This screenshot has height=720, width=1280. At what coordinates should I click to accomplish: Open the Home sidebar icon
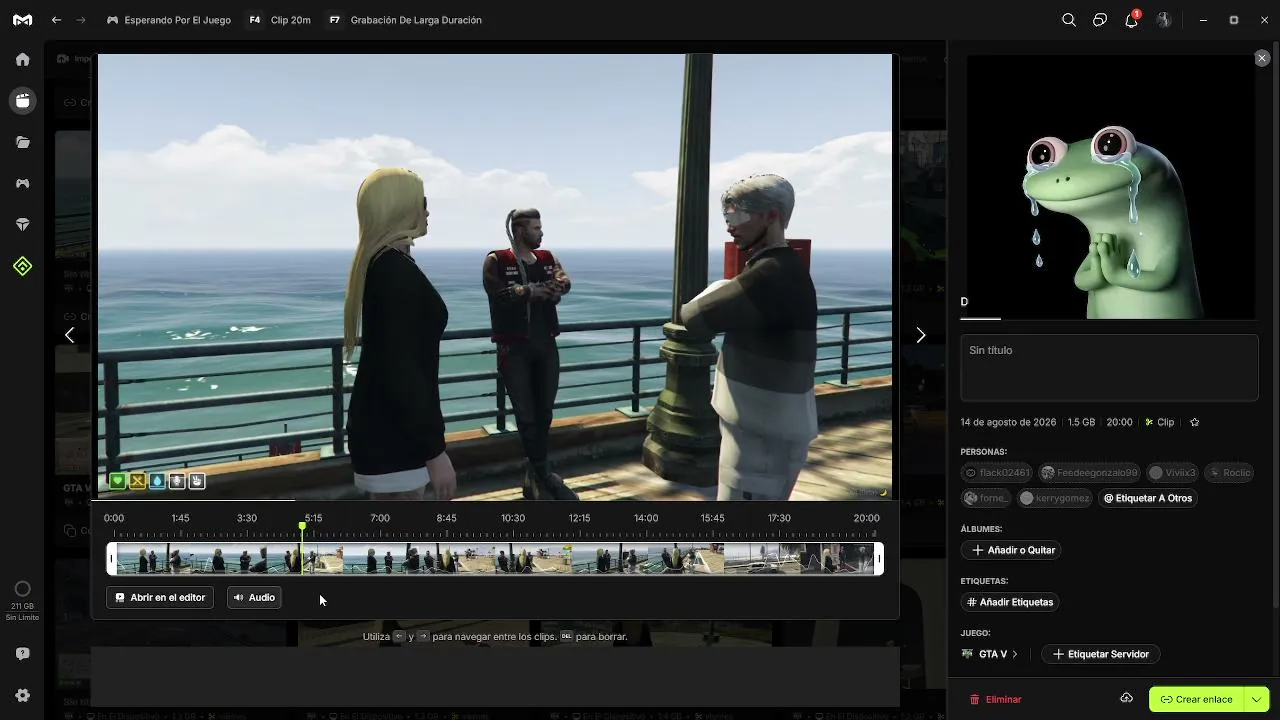coord(23,59)
